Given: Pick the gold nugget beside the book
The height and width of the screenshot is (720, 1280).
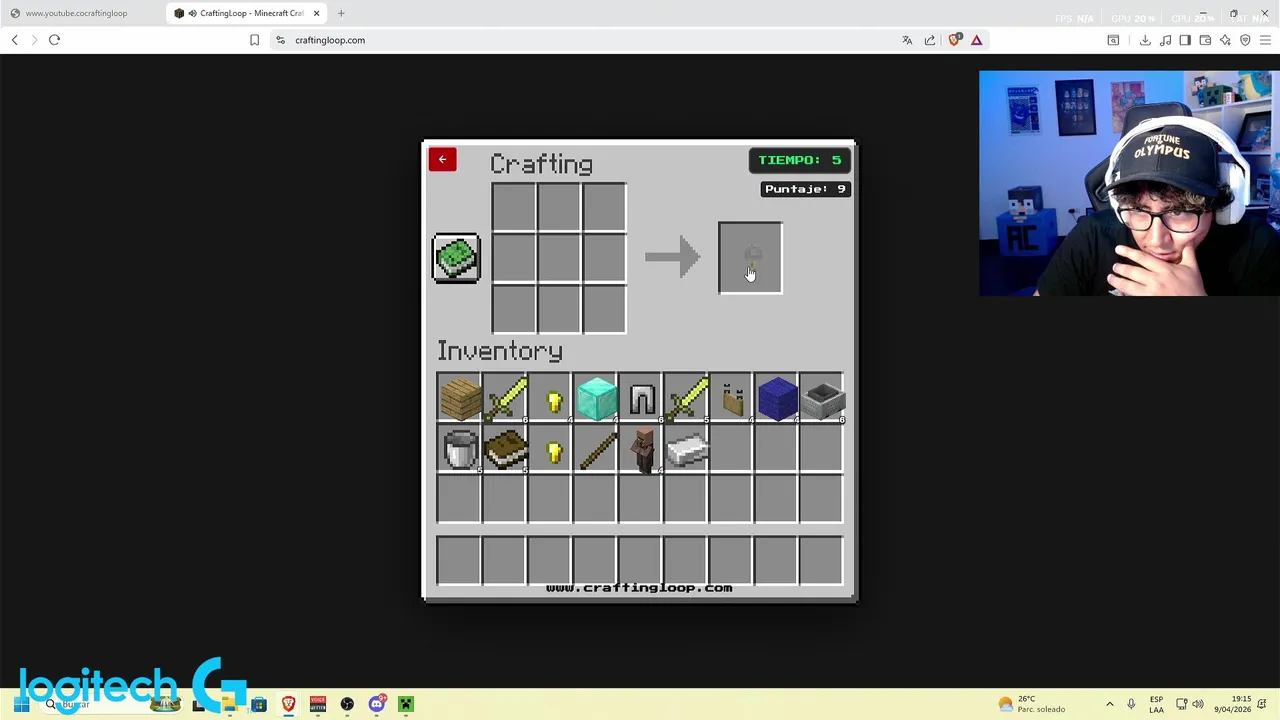Looking at the screenshot, I should pos(553,451).
